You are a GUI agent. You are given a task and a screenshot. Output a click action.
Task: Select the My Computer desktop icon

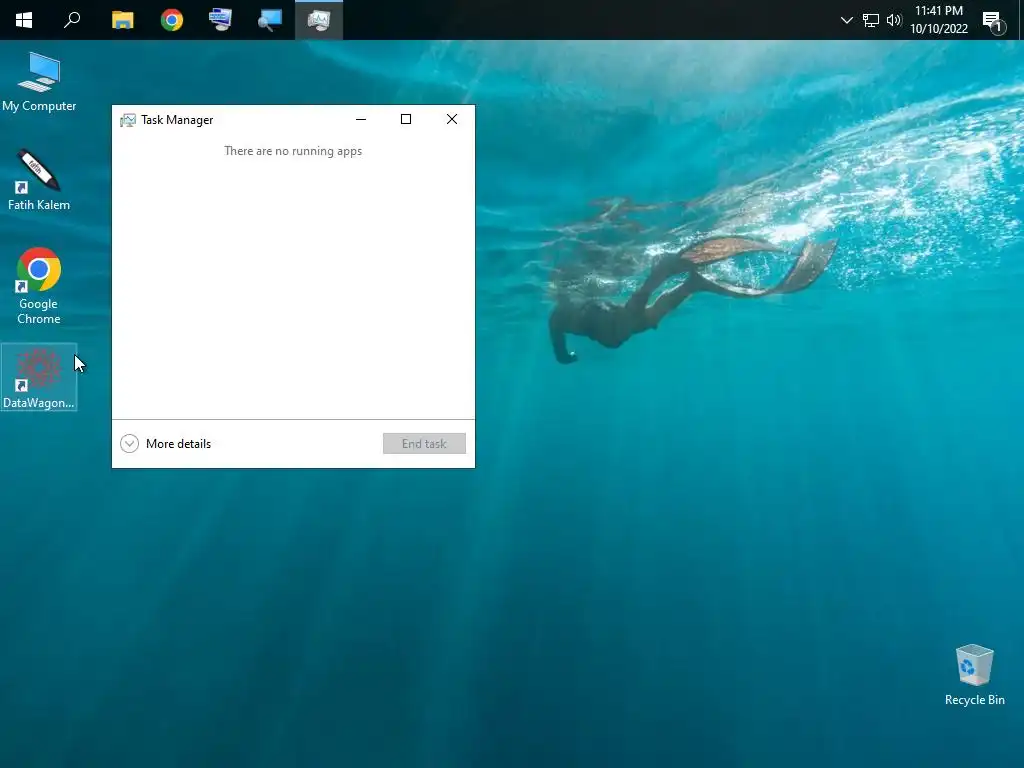[39, 82]
